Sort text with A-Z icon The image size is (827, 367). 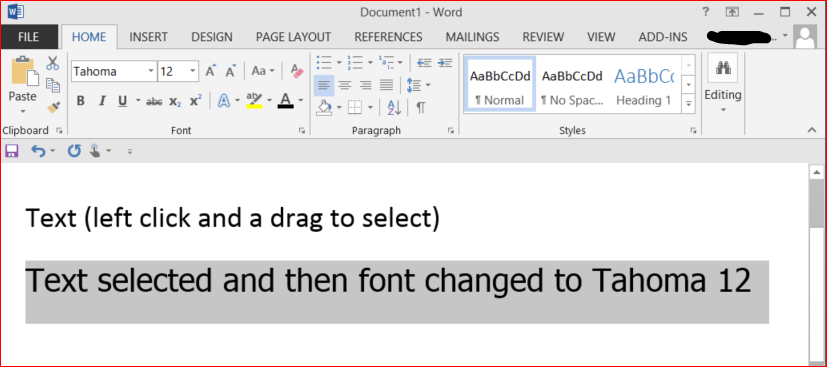[395, 108]
